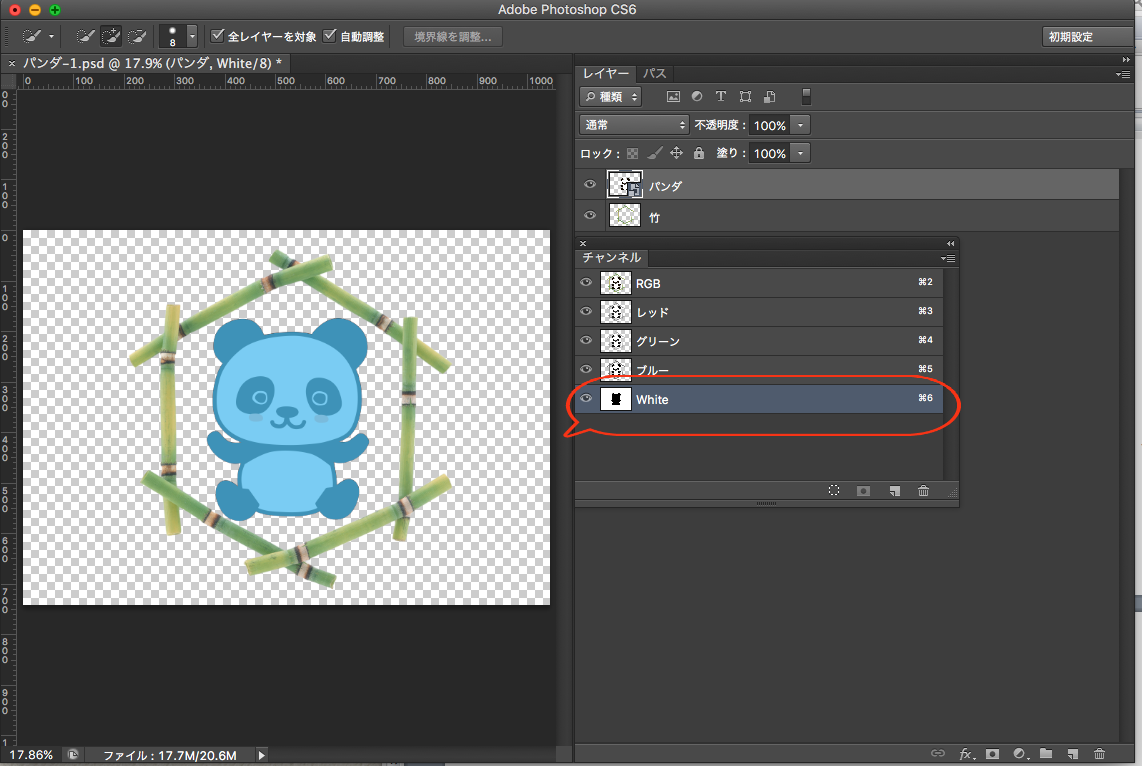Delete the channel using the Channels panel trash icon

(x=923, y=491)
